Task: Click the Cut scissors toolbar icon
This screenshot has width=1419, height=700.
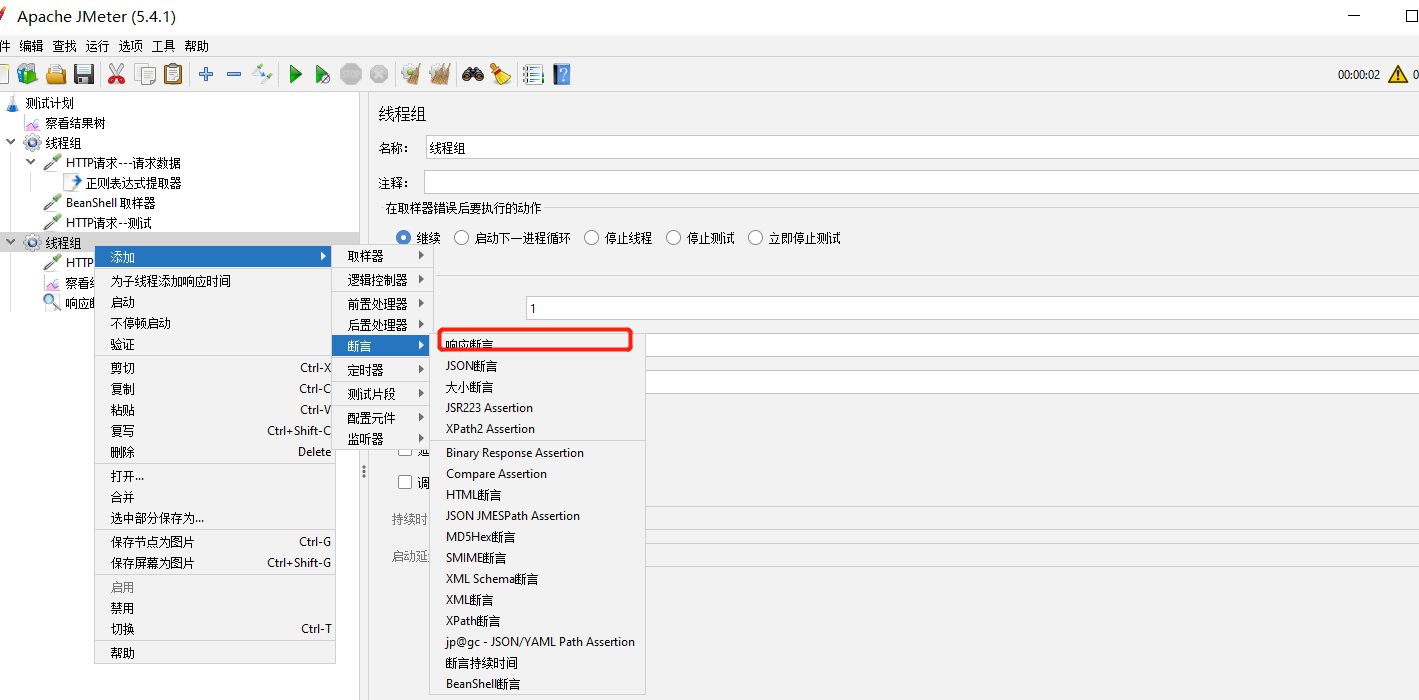Action: point(116,74)
